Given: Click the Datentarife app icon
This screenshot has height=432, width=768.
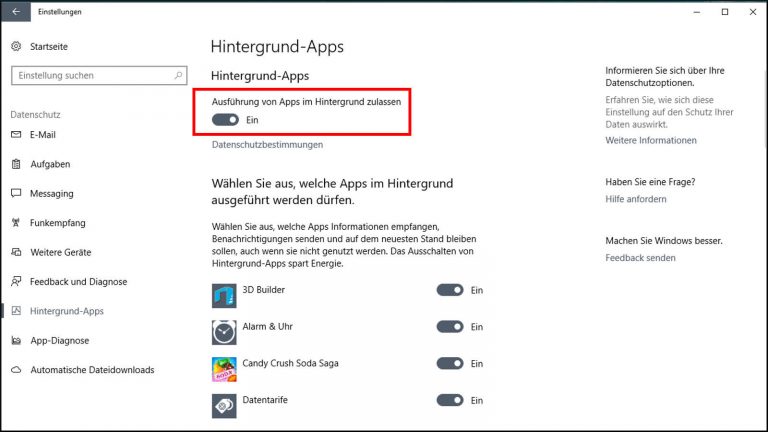Looking at the screenshot, I should click(x=224, y=405).
